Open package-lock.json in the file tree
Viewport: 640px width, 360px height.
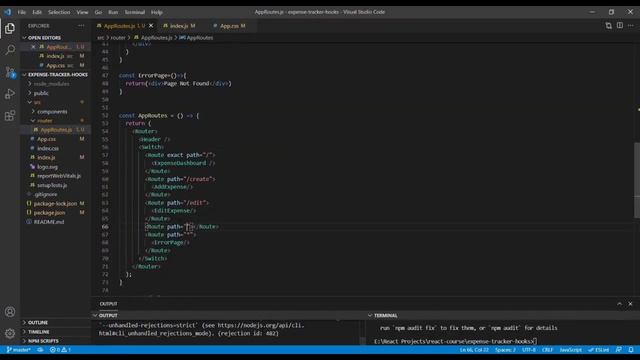coord(55,203)
